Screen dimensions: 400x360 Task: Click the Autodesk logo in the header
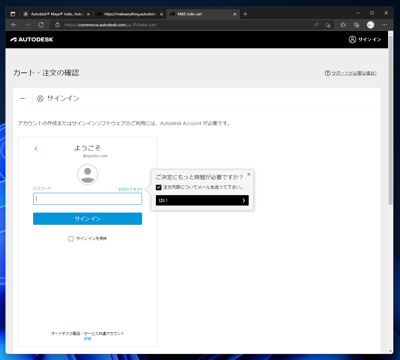pos(32,39)
